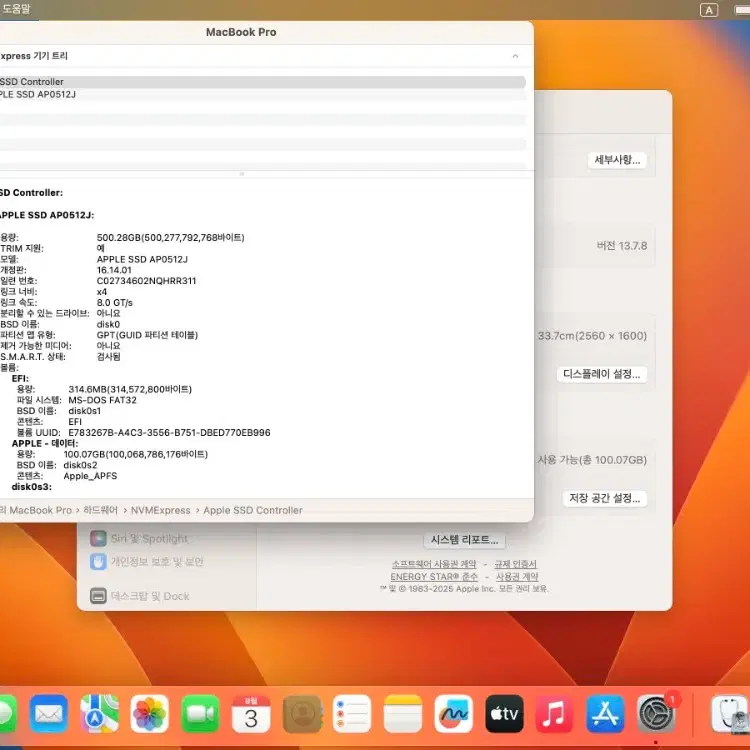
Task: Launch Freeform from the dock
Action: pos(453,714)
